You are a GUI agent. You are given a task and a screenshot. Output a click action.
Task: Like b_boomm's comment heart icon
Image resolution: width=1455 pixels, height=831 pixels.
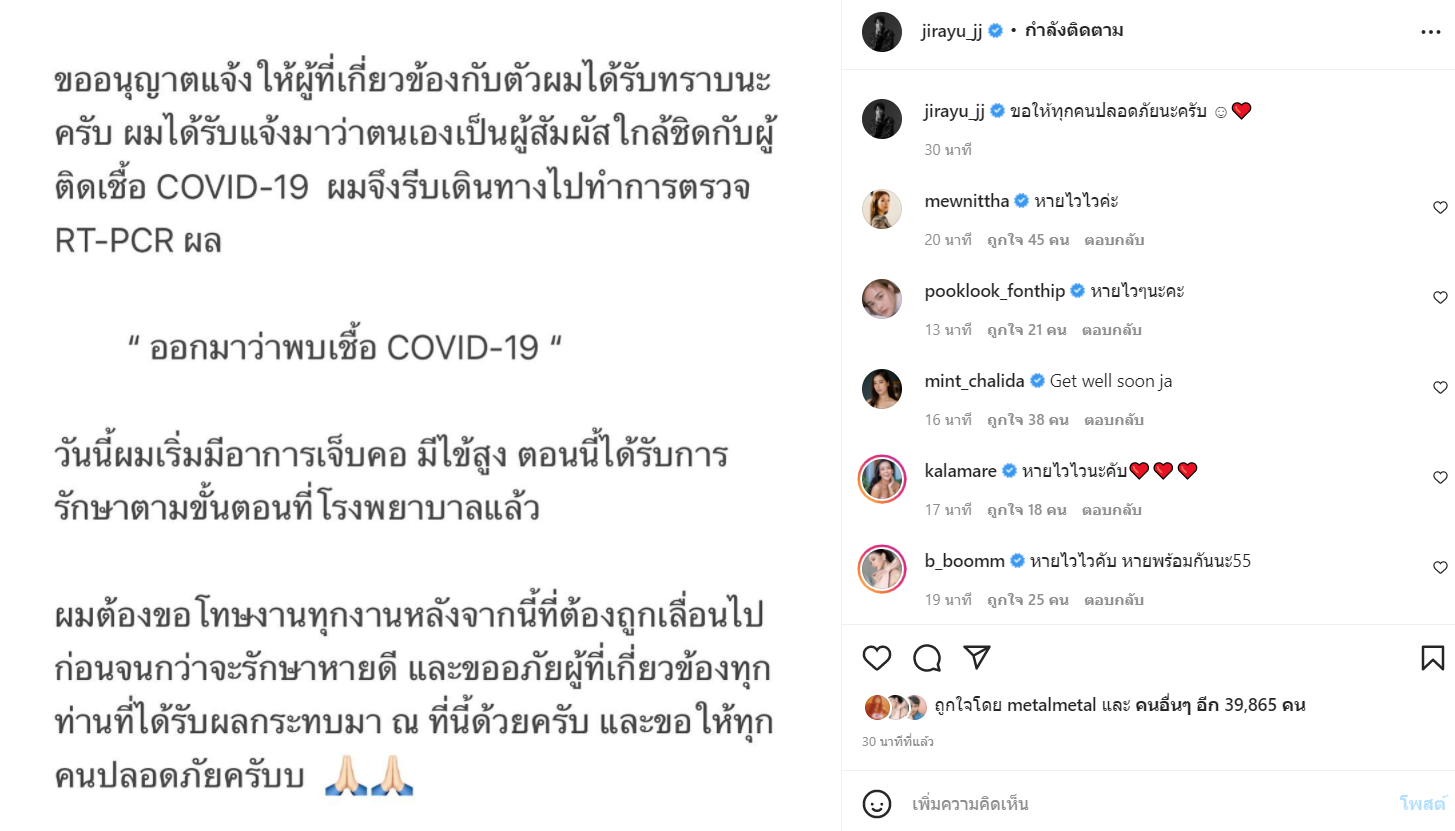[1440, 567]
